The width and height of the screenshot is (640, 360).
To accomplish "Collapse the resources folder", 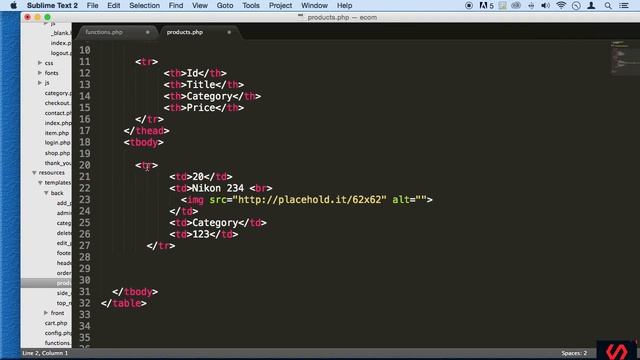I will (x=34, y=173).
